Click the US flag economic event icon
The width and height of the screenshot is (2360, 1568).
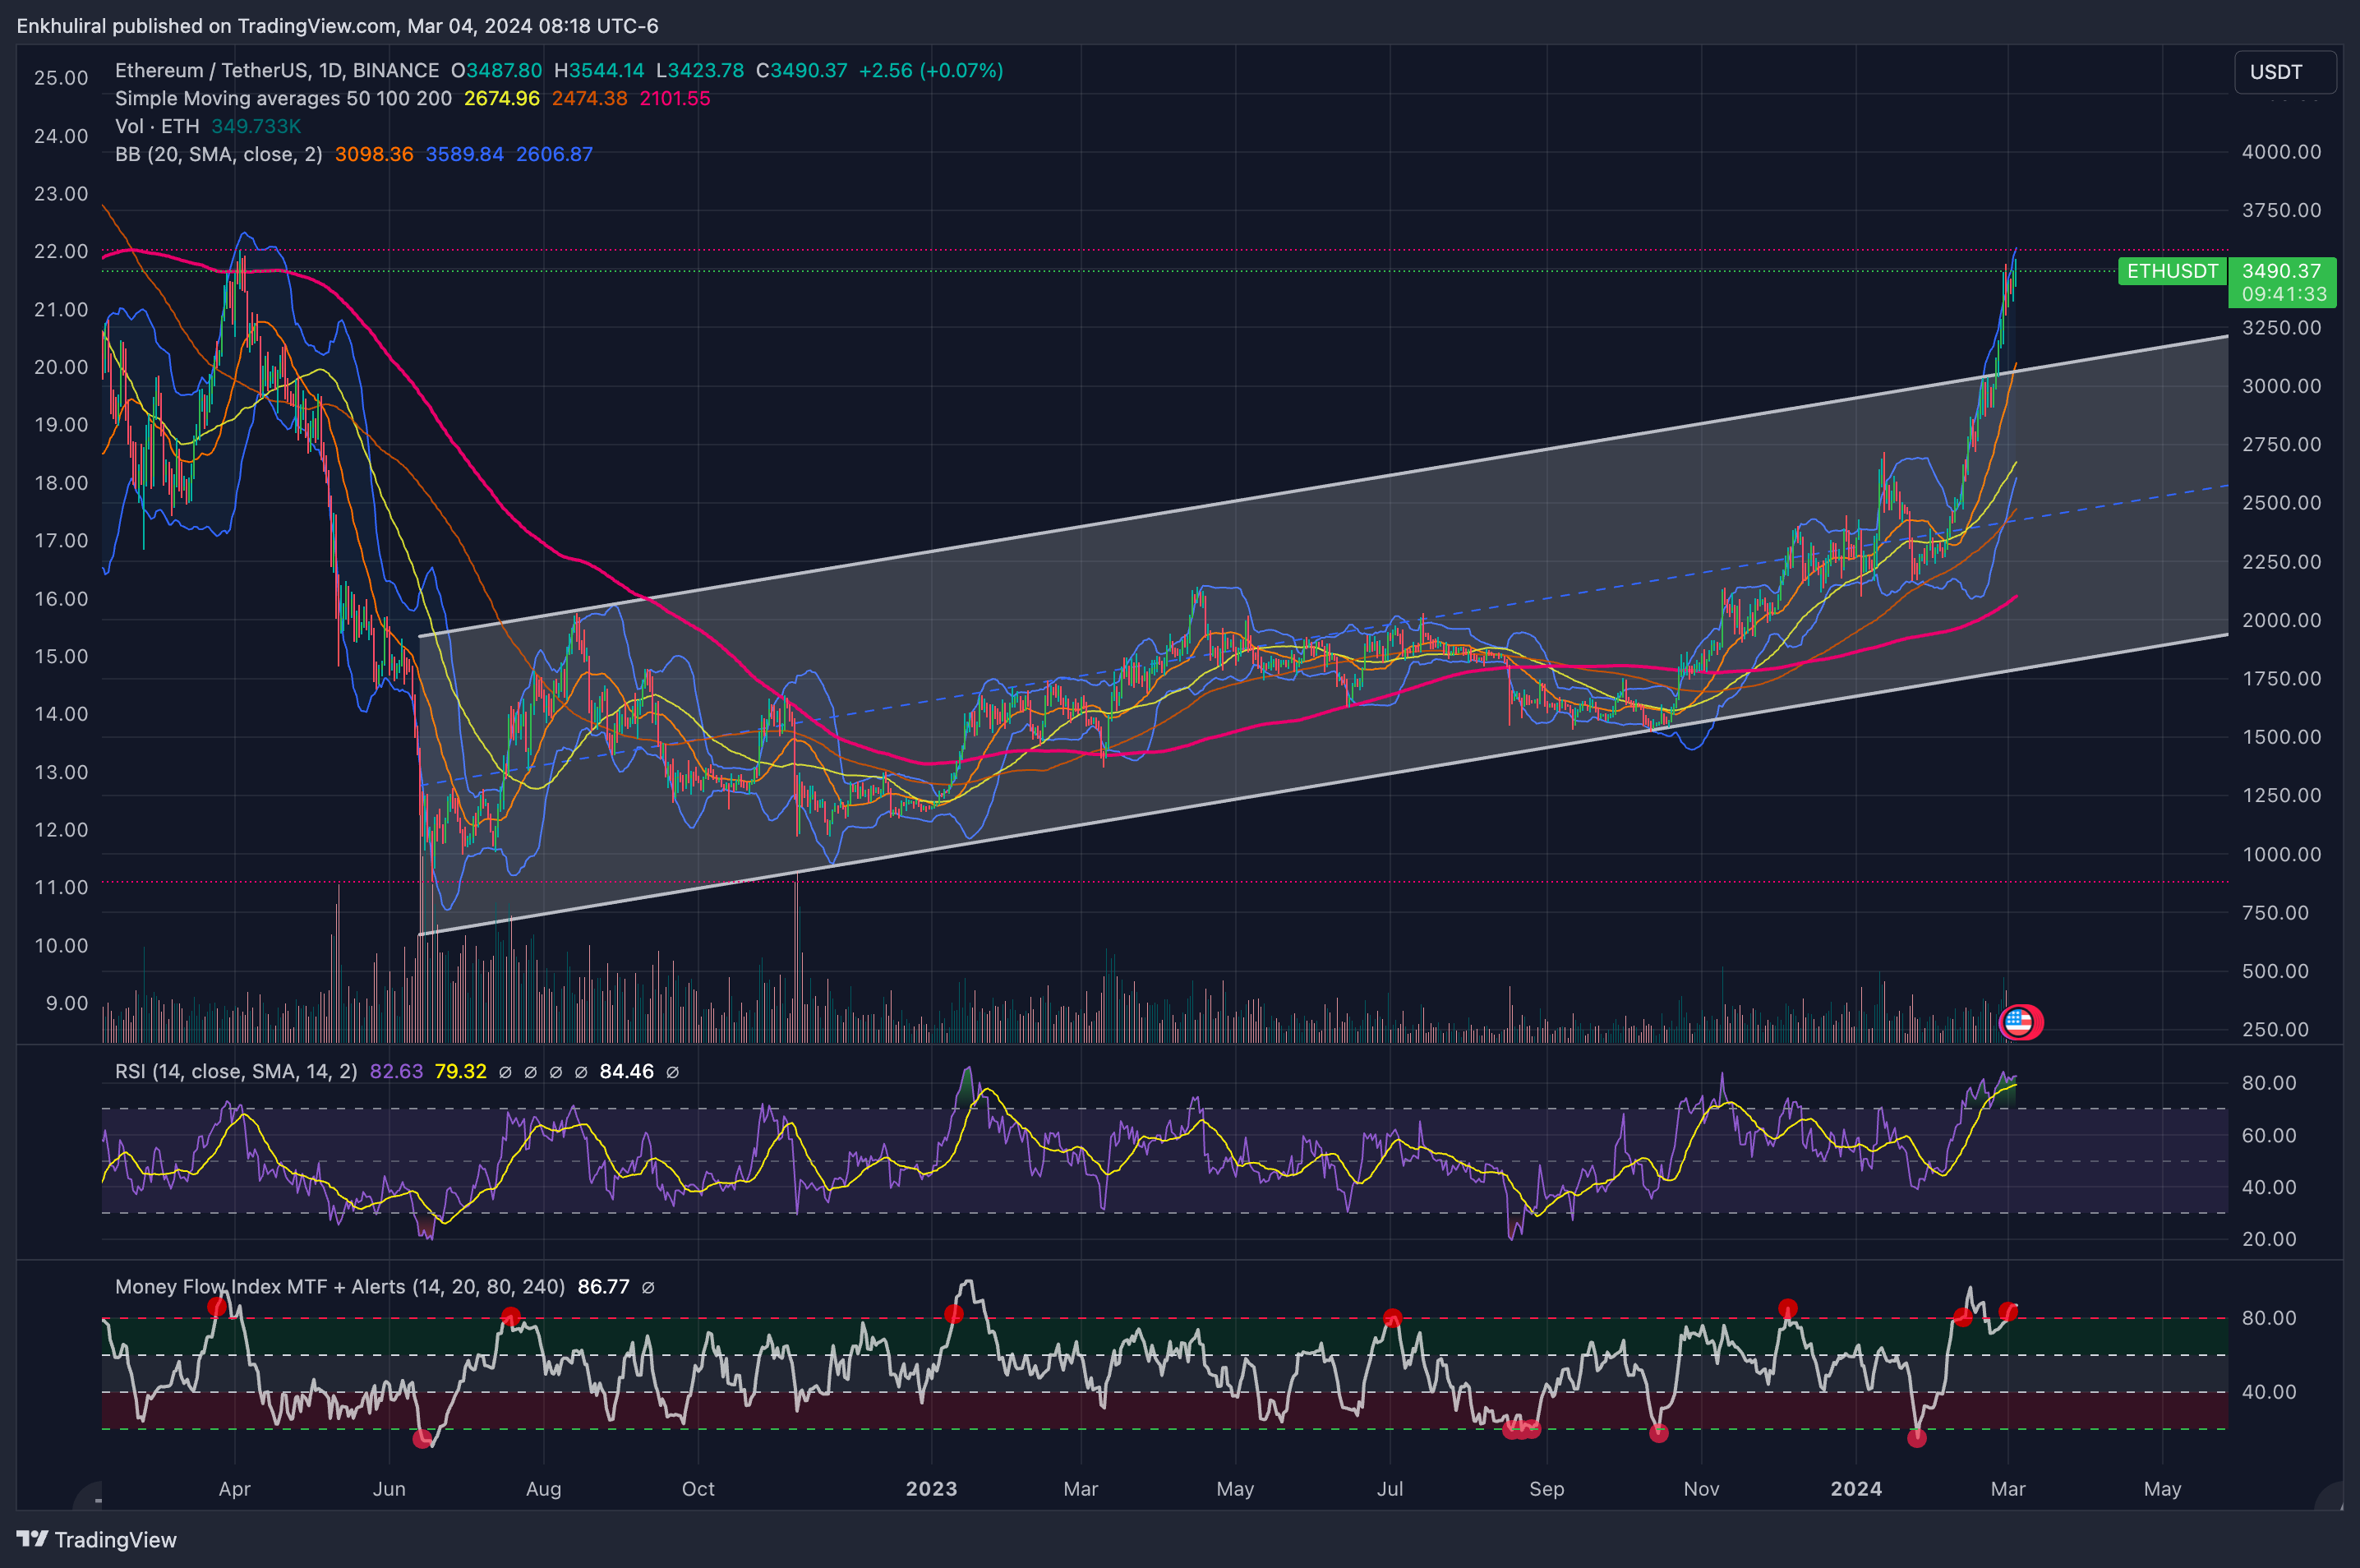[2018, 1022]
